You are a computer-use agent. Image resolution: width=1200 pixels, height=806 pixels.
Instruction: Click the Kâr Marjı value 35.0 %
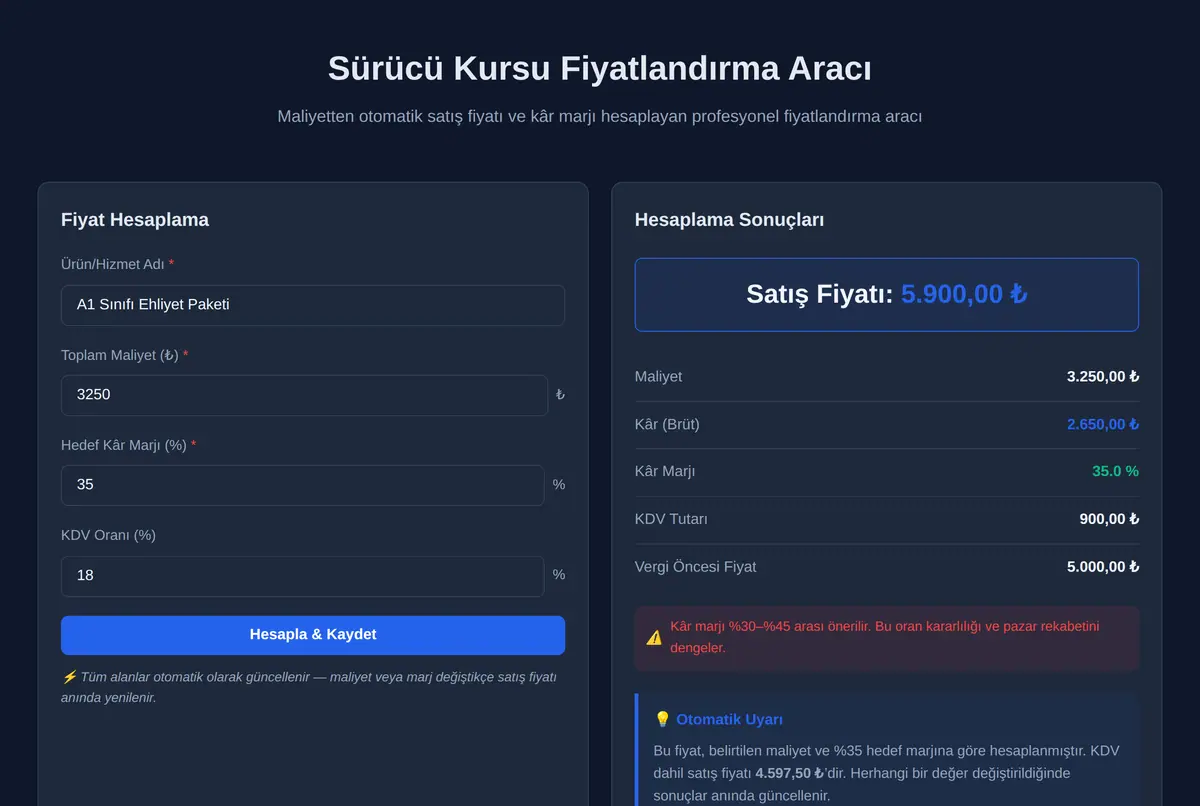[1115, 471]
